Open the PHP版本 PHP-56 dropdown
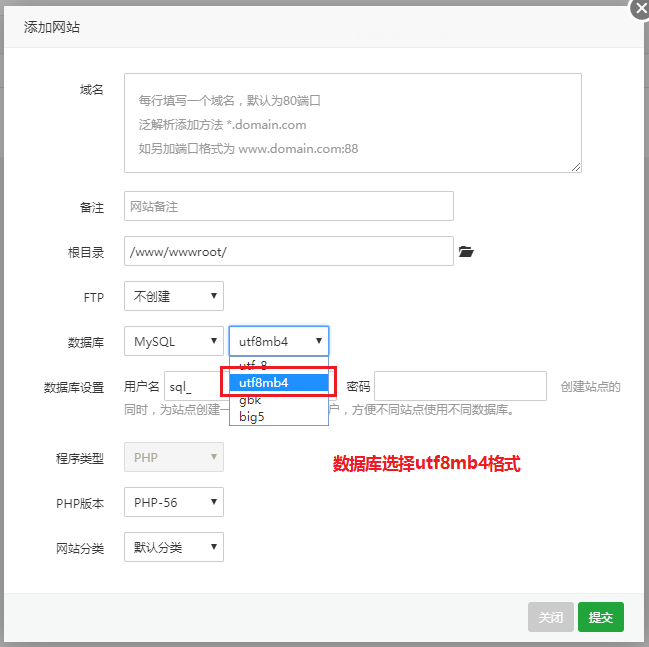This screenshot has width=649, height=647. [174, 502]
